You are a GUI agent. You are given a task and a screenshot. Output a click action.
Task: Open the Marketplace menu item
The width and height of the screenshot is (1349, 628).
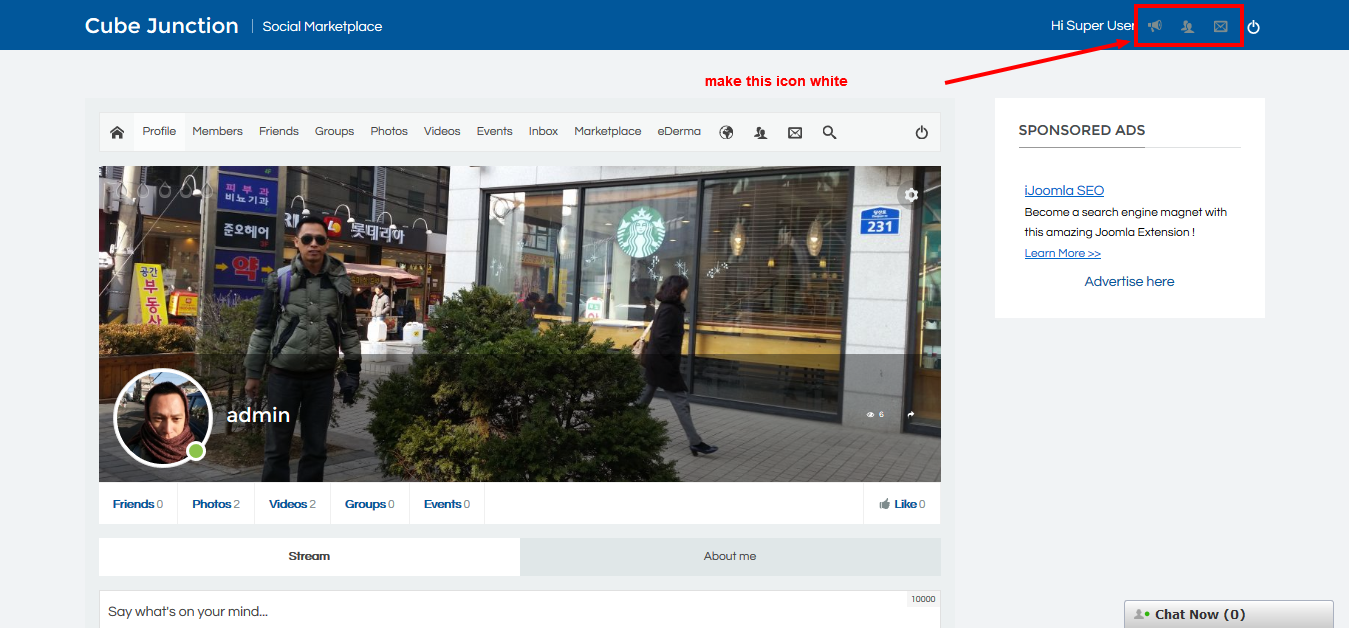tap(607, 131)
